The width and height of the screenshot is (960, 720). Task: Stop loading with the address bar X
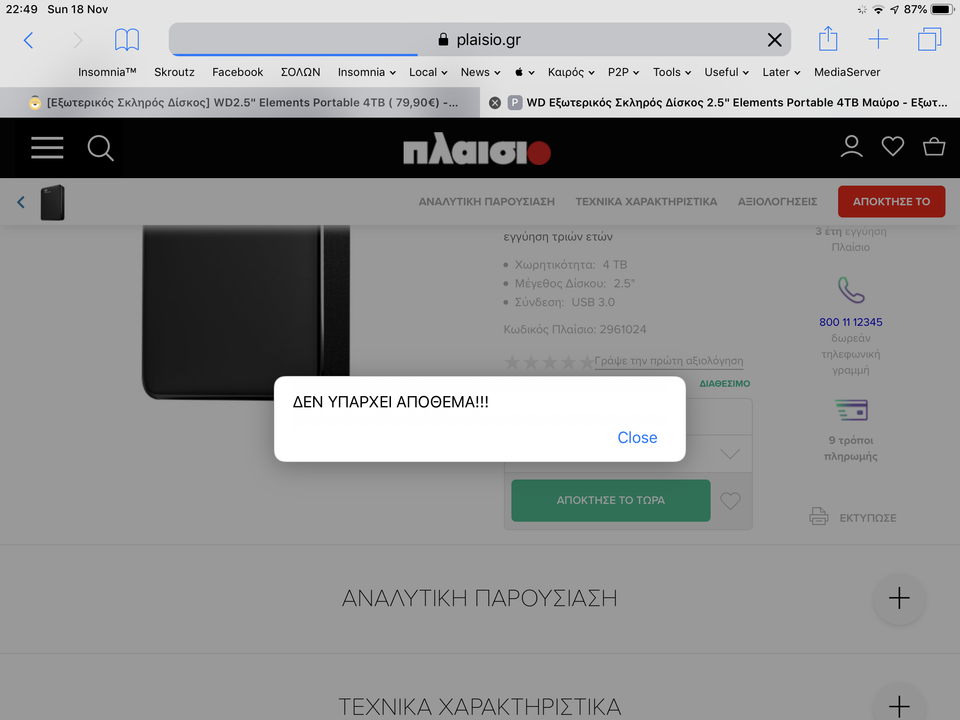coord(774,40)
